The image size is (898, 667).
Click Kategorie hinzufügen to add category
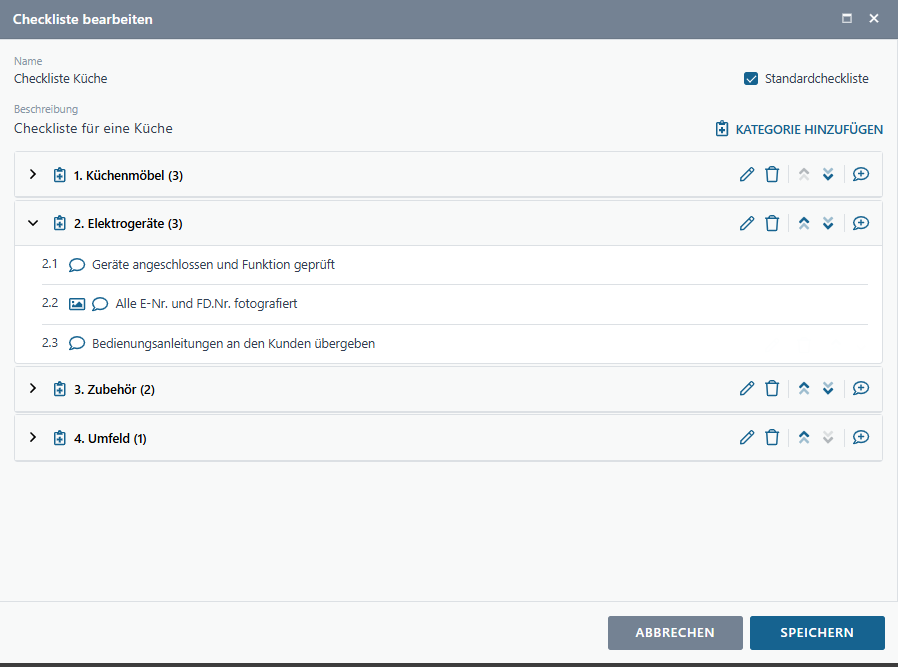click(799, 129)
